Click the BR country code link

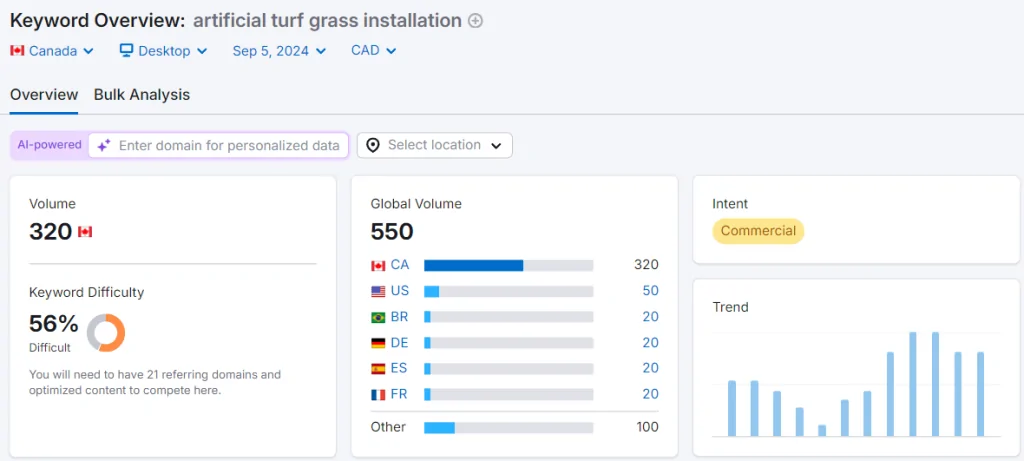[400, 317]
